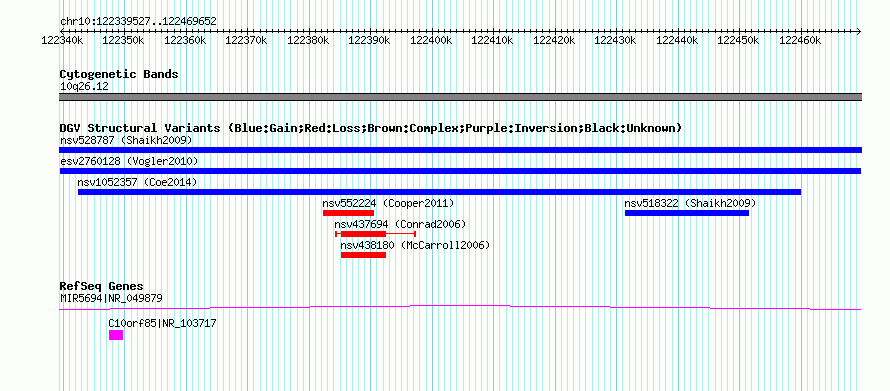Image resolution: width=890 pixels, height=391 pixels.
Task: Click the blue nsv518322 (Shaikh2009) gain bar
Action: (x=687, y=213)
